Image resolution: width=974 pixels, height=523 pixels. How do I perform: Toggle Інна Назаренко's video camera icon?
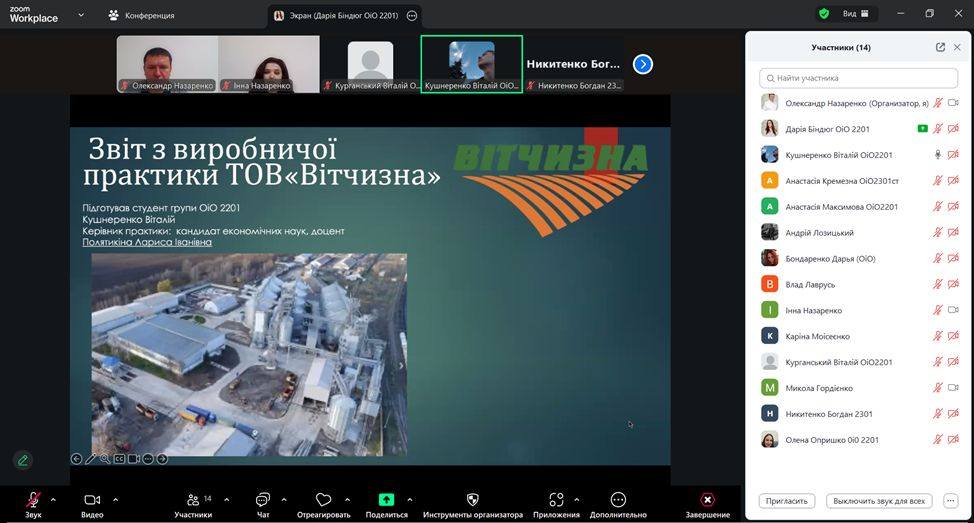(953, 310)
